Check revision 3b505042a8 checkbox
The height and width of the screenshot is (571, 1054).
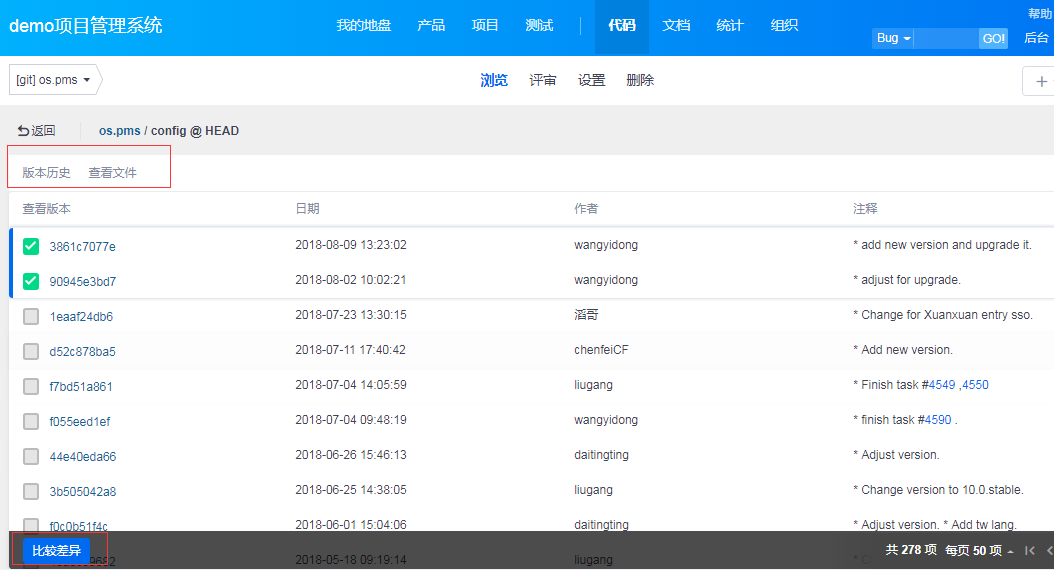(31, 491)
